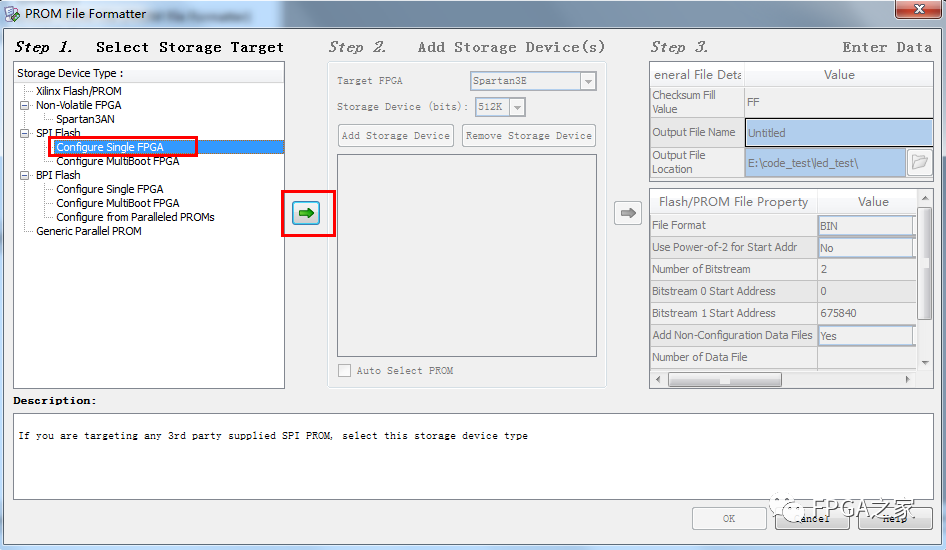Screen dimensions: 946x550
Task: Open the Target FPGA dropdown
Action: [x=588, y=81]
